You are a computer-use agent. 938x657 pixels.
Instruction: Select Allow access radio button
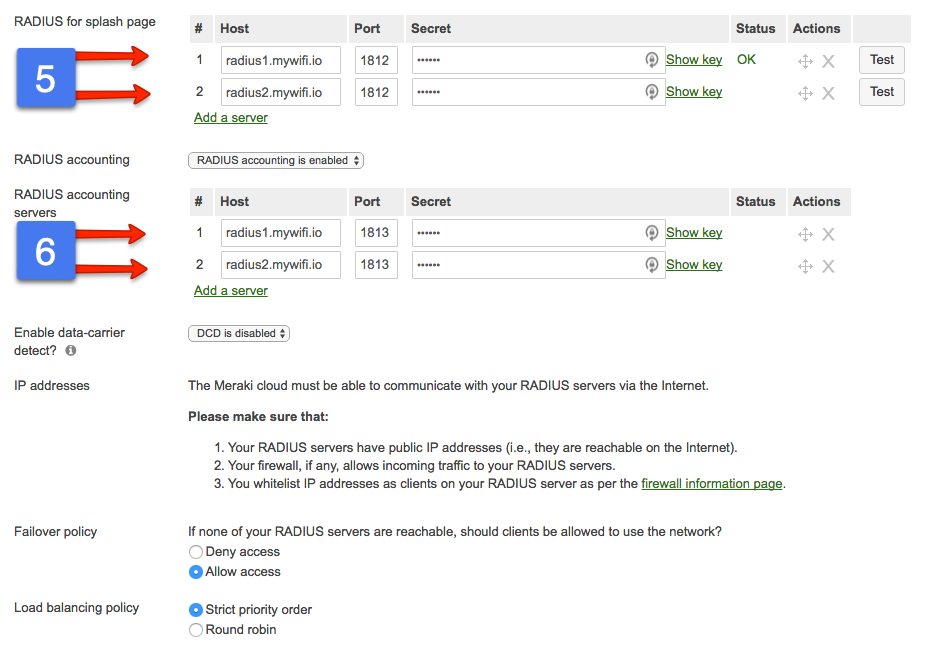(196, 572)
